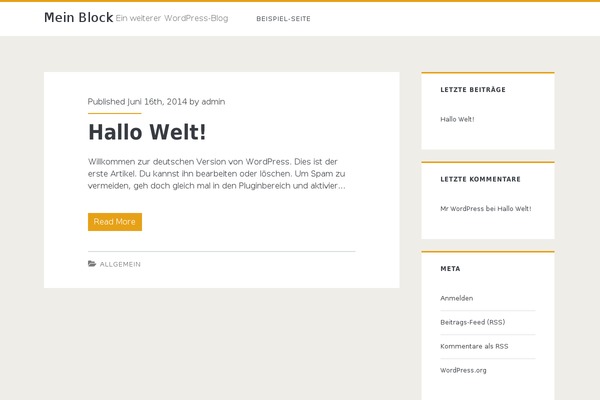Select Hallo Welt! under Letzte Beiträge

[457, 119]
